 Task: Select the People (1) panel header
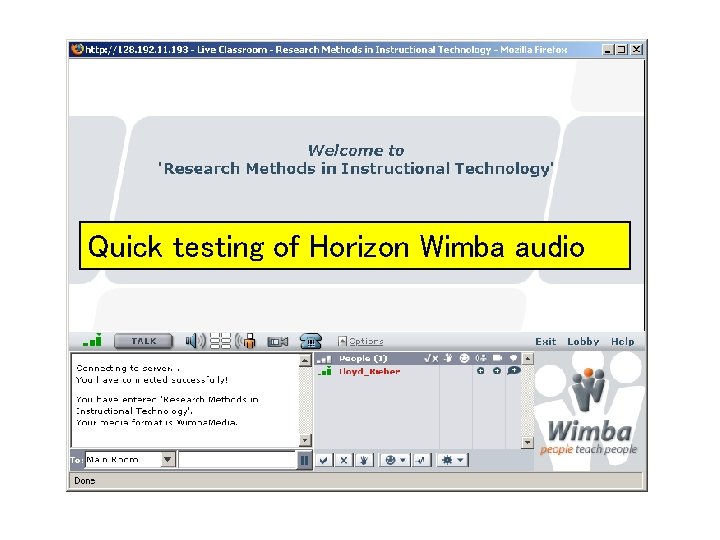pos(363,358)
